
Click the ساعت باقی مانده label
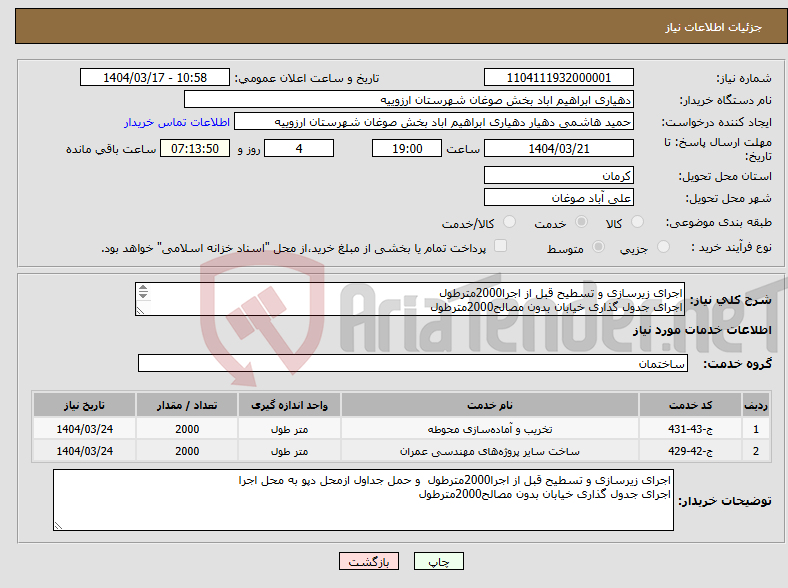coord(111,149)
